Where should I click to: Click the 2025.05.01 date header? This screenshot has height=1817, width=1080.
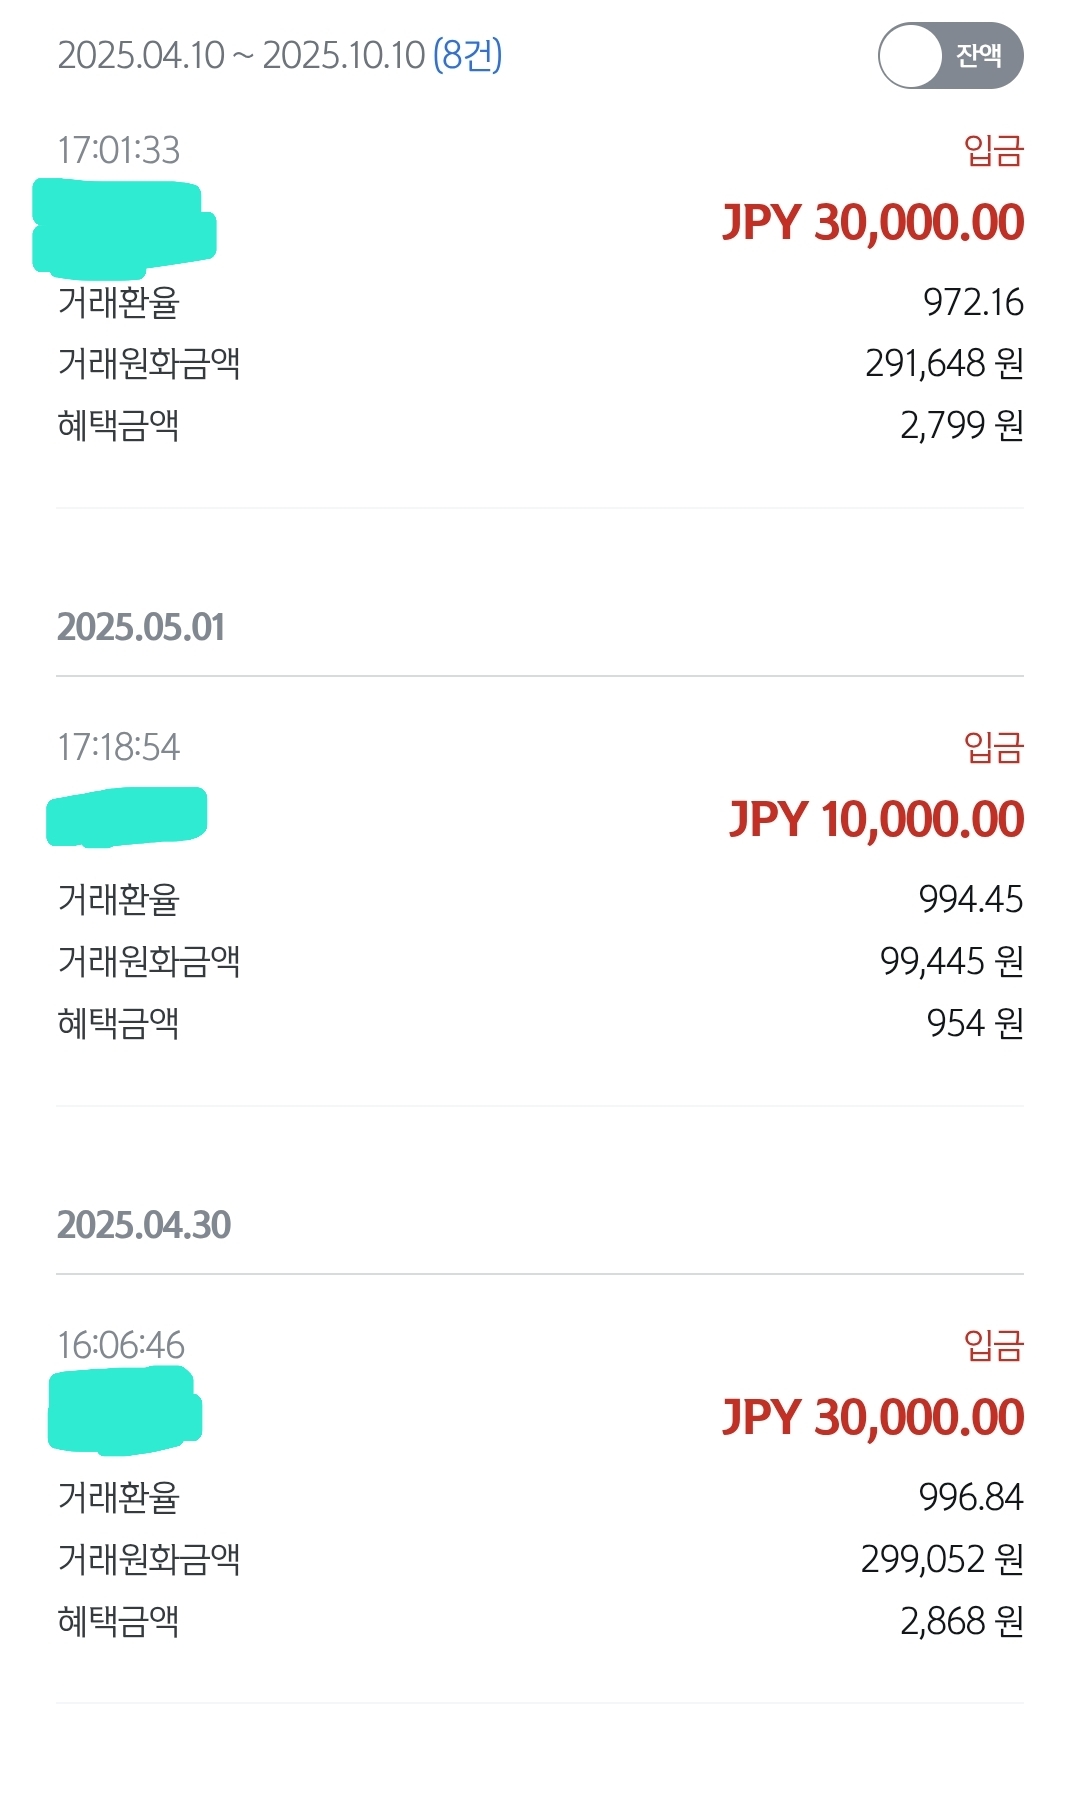pyautogui.click(x=141, y=627)
